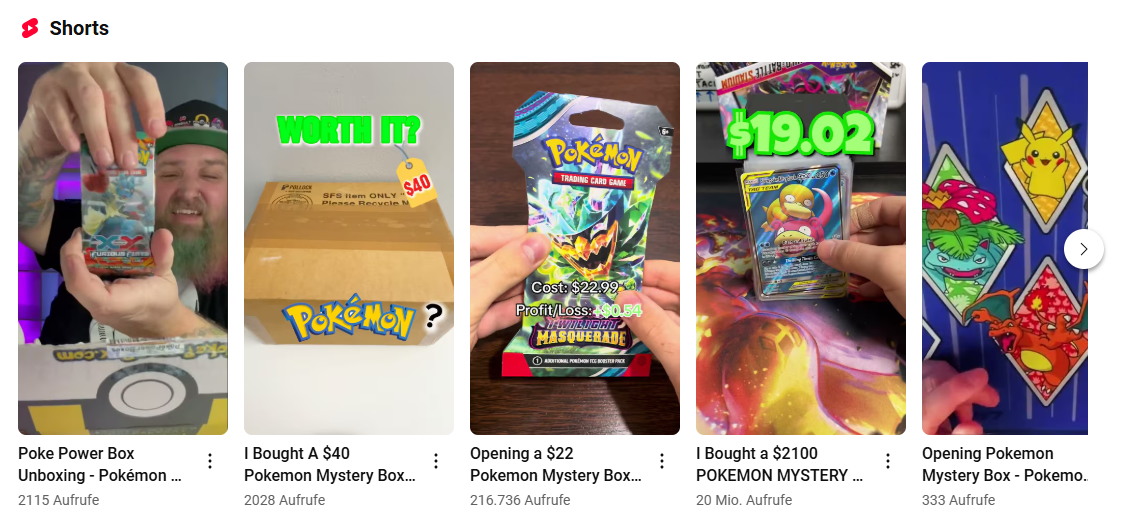
Task: Open 'Poke Power Box Unboxing' title link
Action: [x=100, y=464]
